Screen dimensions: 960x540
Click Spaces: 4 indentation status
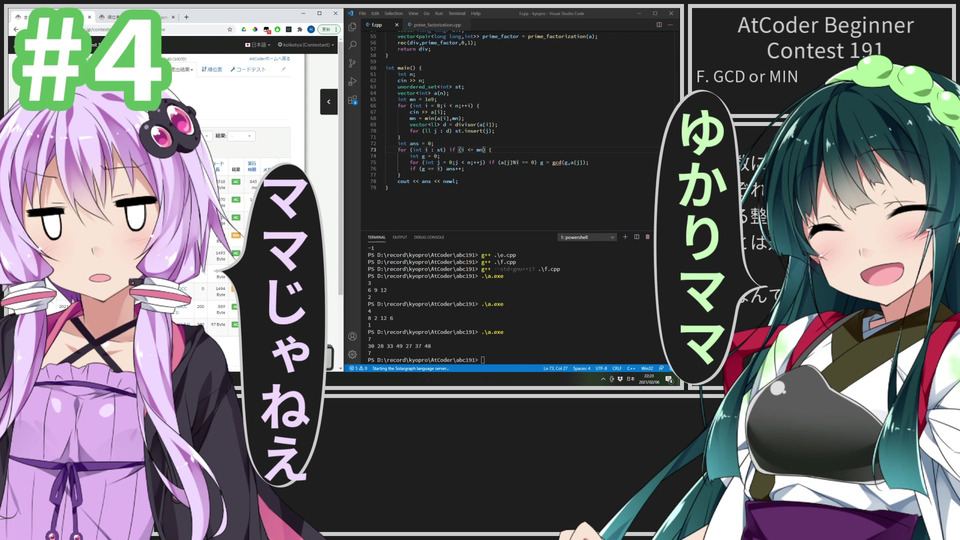(582, 369)
